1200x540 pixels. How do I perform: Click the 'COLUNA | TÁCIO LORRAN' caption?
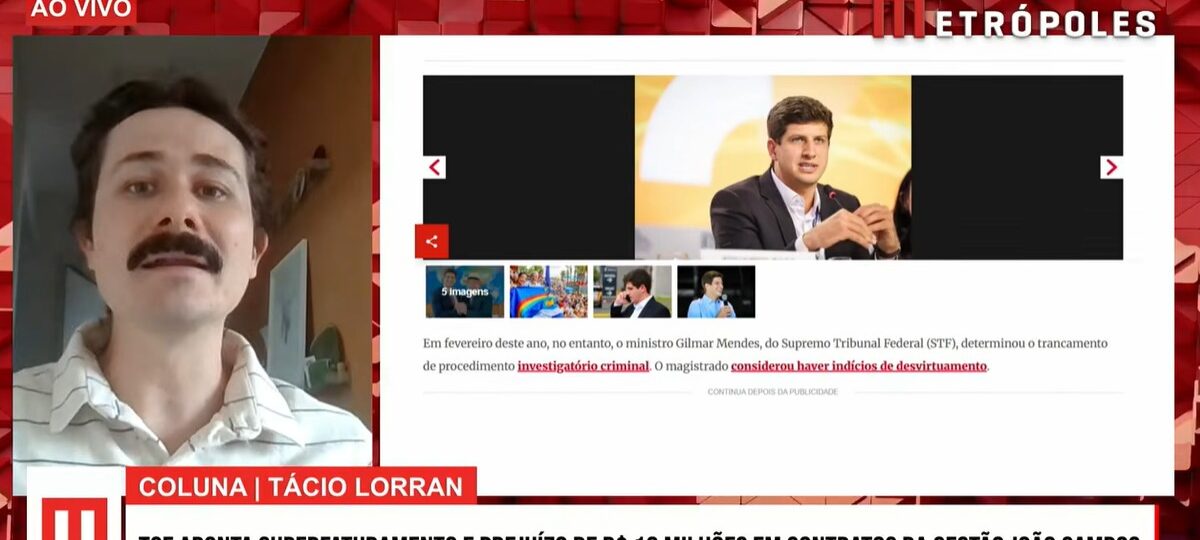click(x=301, y=487)
